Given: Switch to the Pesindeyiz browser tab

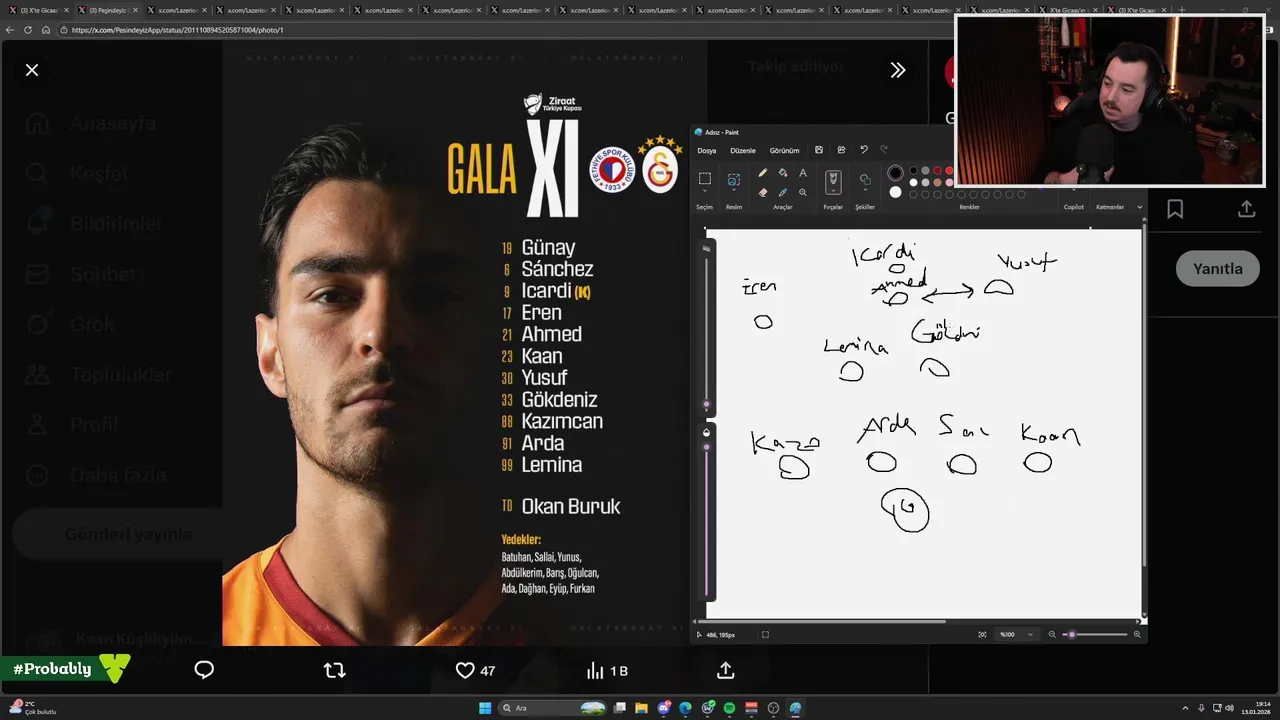Looking at the screenshot, I should [110, 10].
